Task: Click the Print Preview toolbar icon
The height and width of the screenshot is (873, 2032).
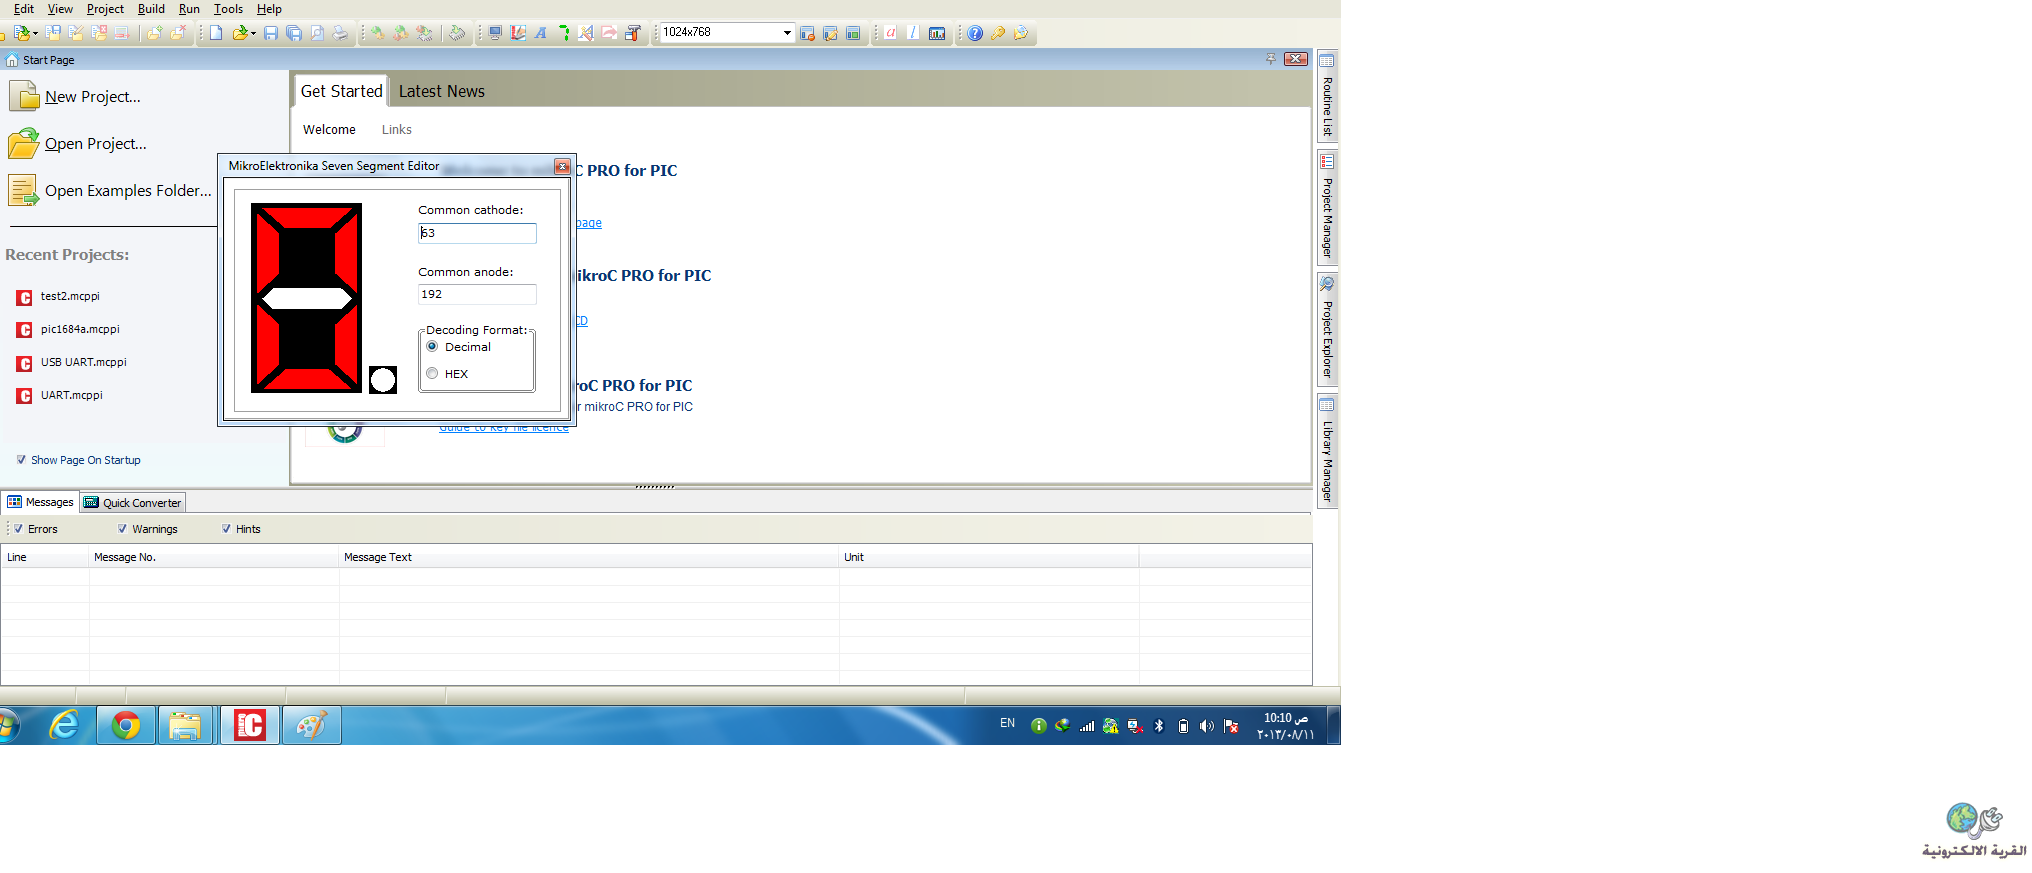Action: (x=317, y=33)
